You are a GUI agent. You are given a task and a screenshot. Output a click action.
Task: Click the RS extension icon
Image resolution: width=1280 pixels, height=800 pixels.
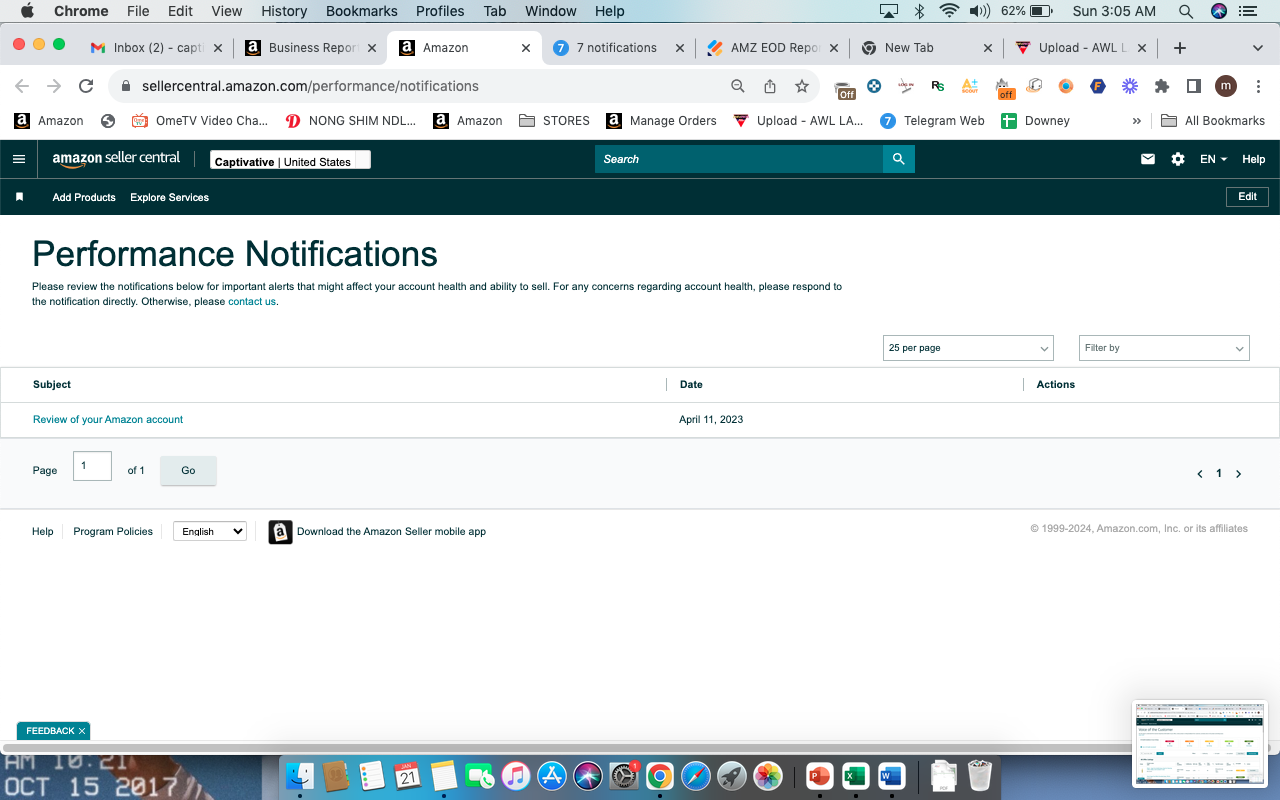coord(938,86)
